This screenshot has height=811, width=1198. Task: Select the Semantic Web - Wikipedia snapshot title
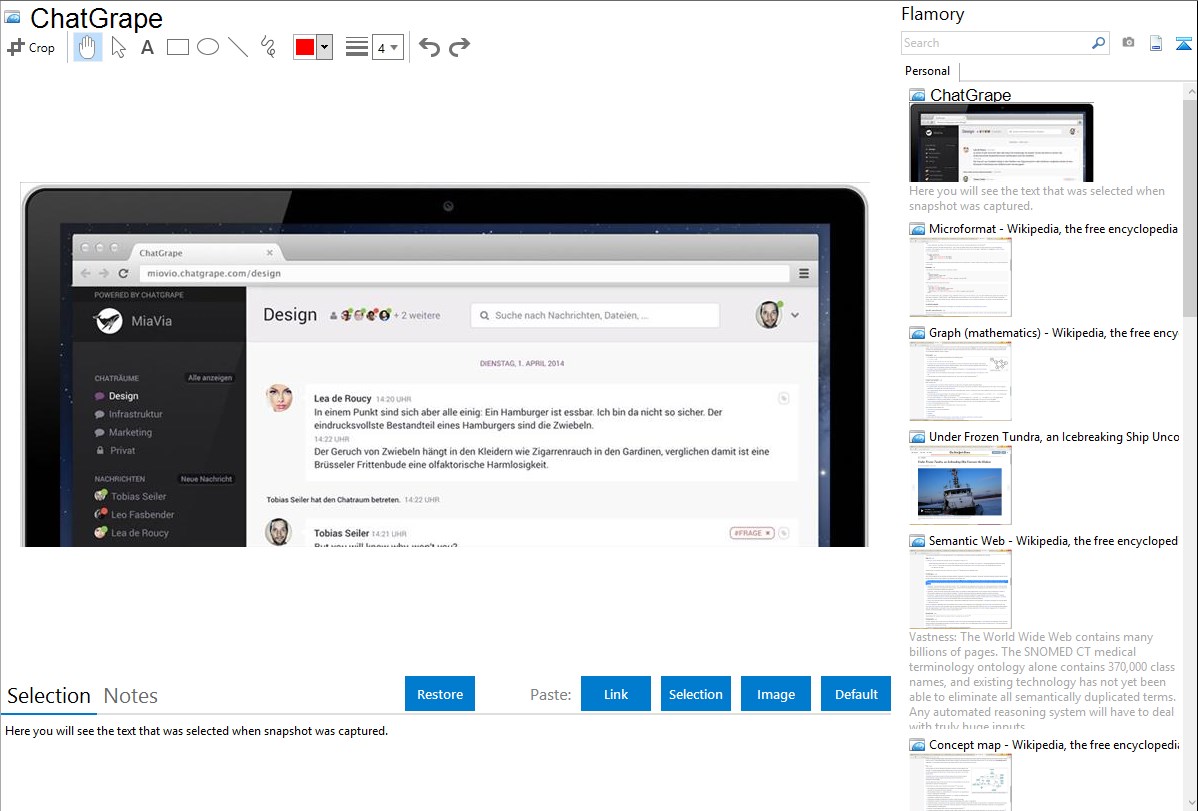[x=1053, y=540]
